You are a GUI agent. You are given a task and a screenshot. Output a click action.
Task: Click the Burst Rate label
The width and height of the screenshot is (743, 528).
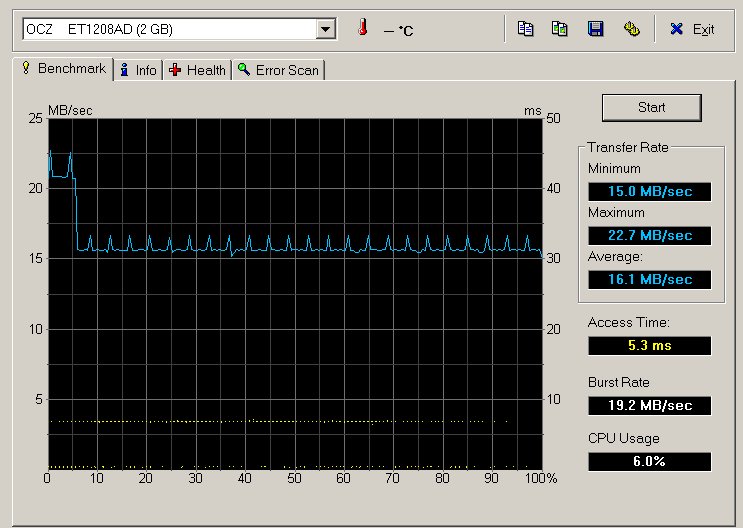pos(619,382)
